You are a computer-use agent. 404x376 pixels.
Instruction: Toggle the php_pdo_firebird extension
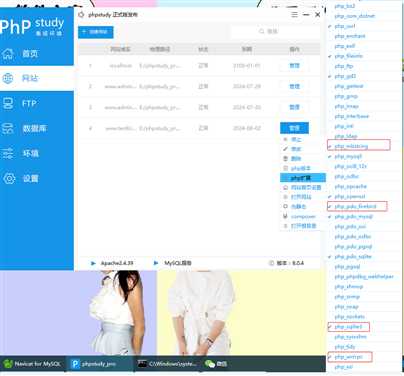355,206
